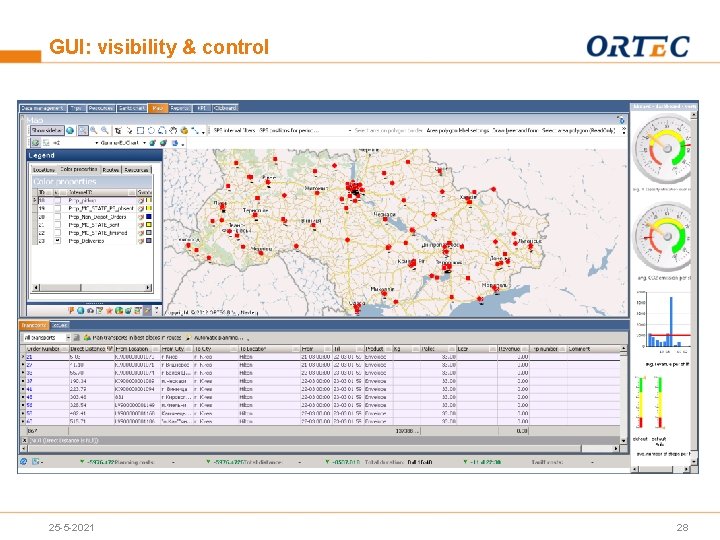720x540 pixels.
Task: Open From Location column filter dropdown
Action: tap(156, 349)
